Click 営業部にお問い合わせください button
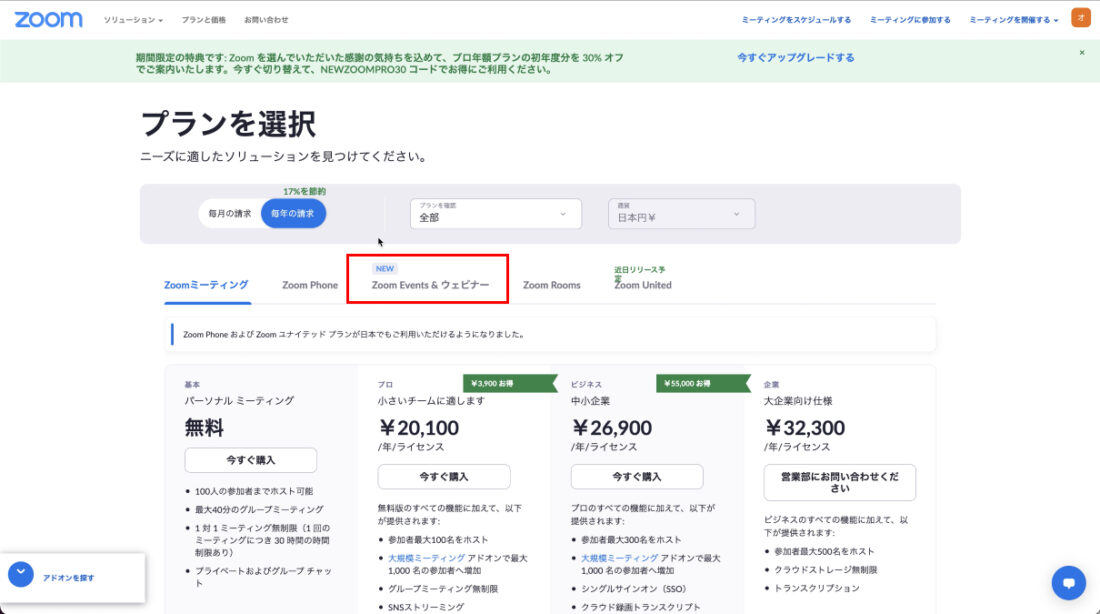This screenshot has height=614, width=1100. coord(840,482)
